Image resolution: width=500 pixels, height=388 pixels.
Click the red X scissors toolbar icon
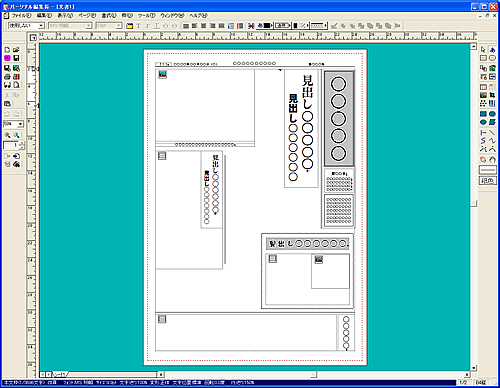point(251,26)
